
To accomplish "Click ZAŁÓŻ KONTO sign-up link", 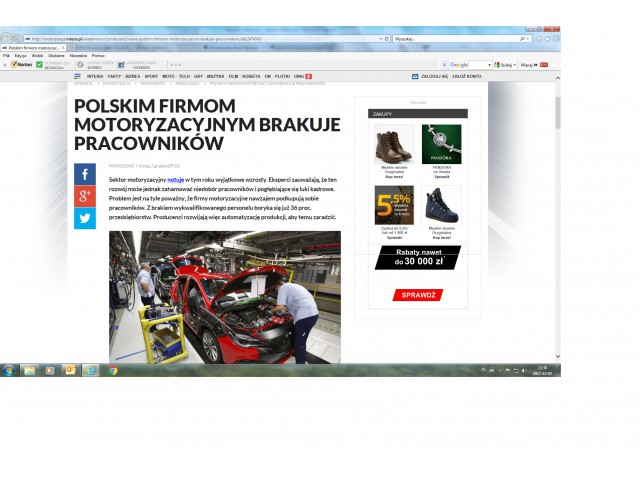I will click(x=466, y=76).
